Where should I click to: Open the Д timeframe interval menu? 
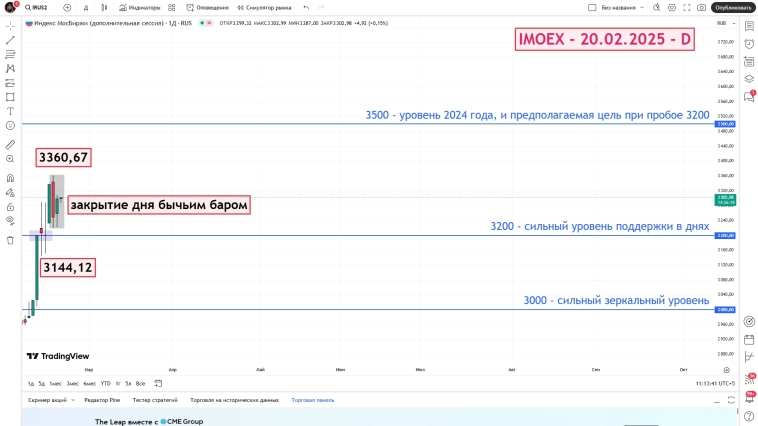coord(86,8)
